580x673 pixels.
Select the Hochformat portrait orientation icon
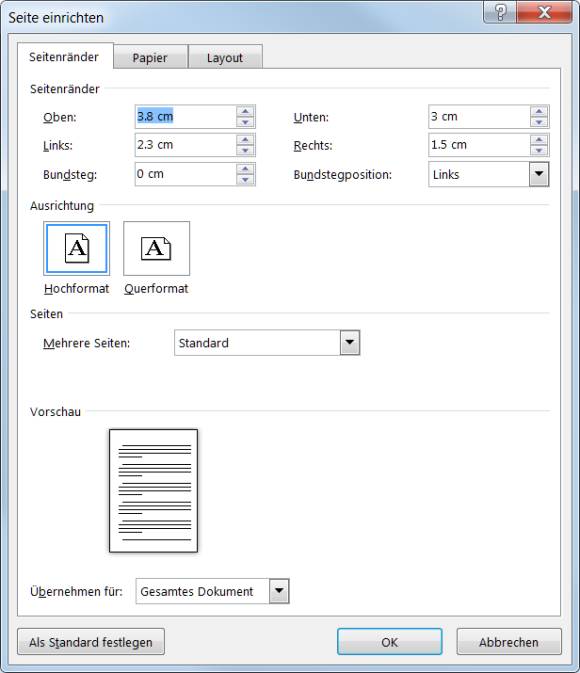tap(76, 249)
